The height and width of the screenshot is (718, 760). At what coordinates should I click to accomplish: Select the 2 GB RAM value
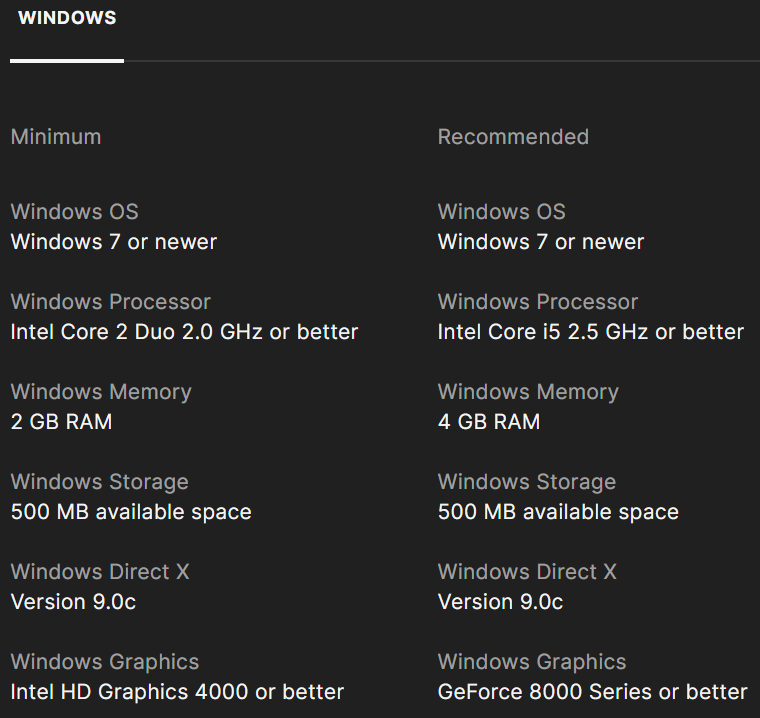tap(61, 422)
